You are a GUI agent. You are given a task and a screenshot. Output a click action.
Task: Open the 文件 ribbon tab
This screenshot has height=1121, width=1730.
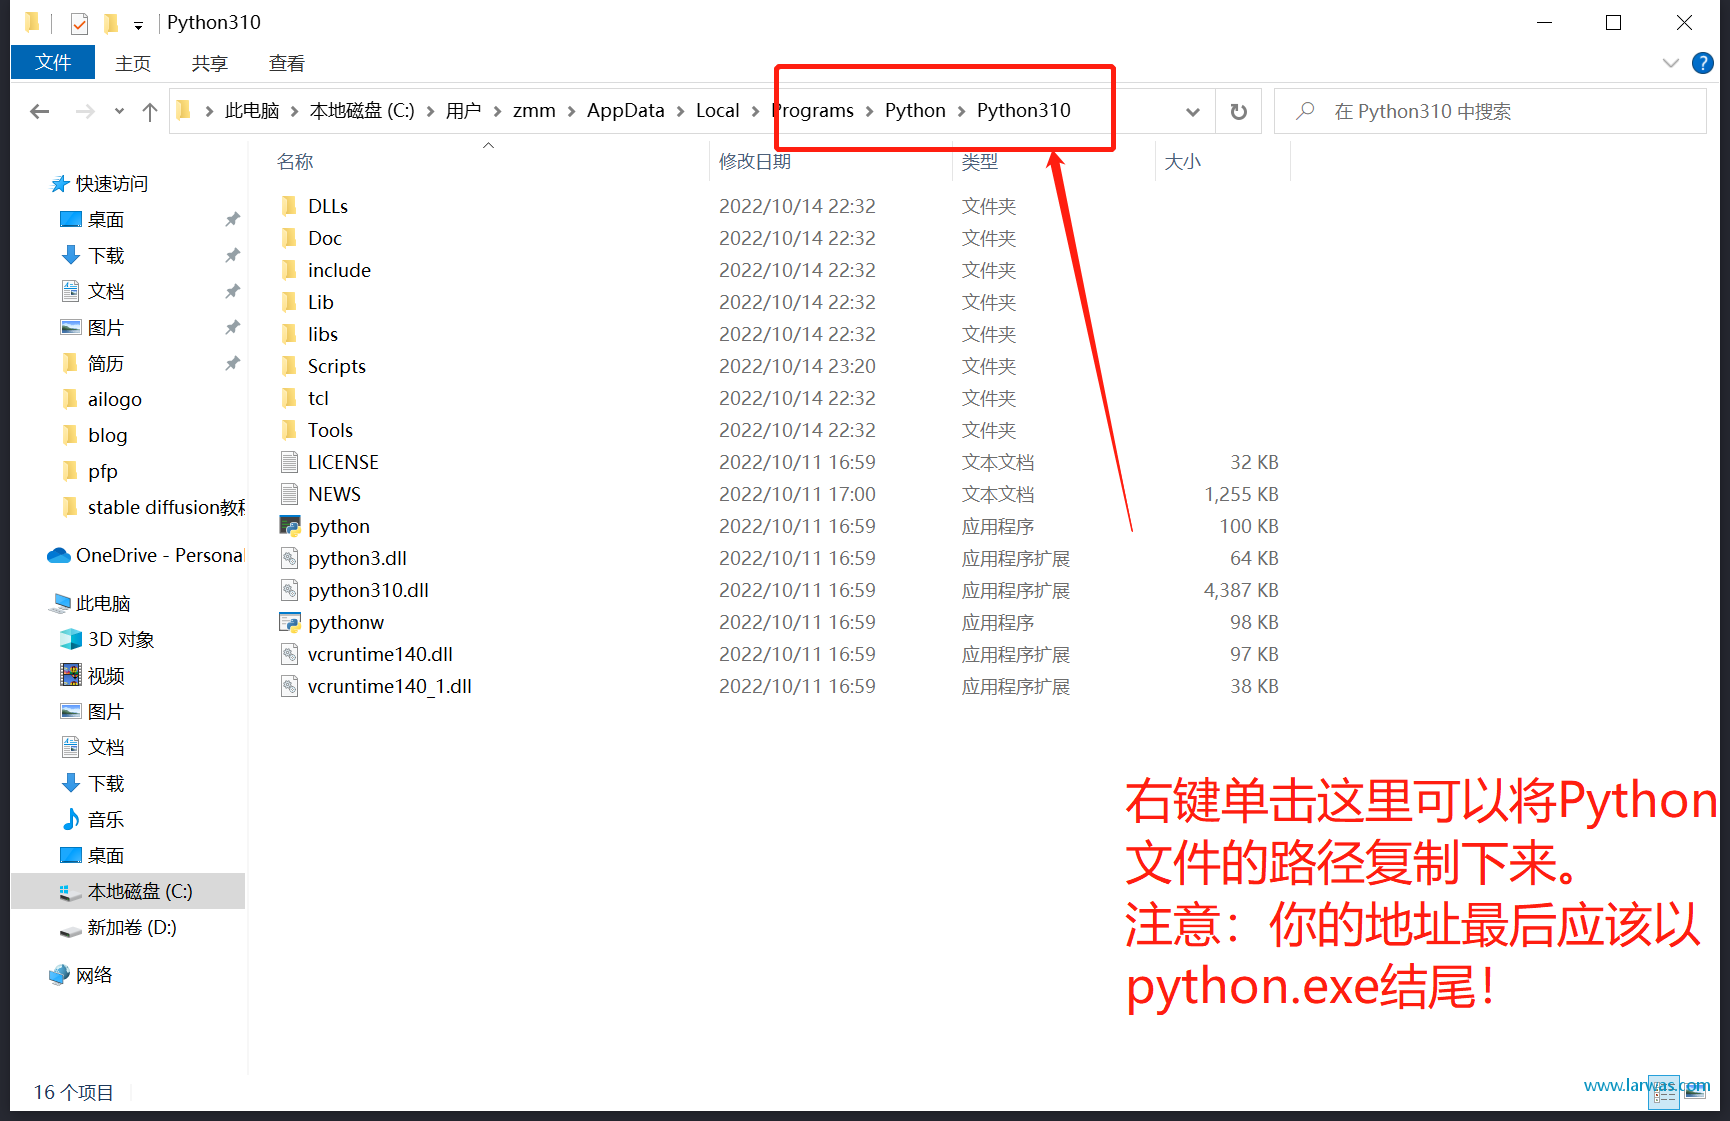point(53,62)
